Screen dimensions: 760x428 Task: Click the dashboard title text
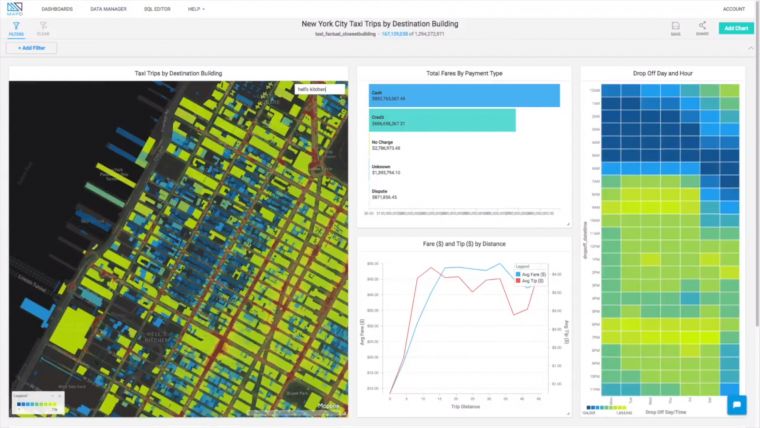click(380, 24)
